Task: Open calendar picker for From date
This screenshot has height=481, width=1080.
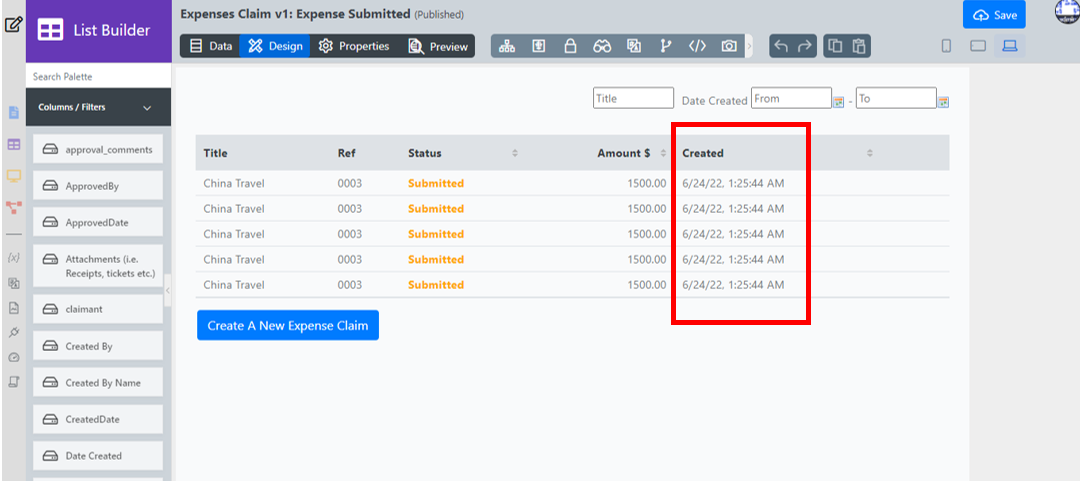Action: tap(839, 100)
